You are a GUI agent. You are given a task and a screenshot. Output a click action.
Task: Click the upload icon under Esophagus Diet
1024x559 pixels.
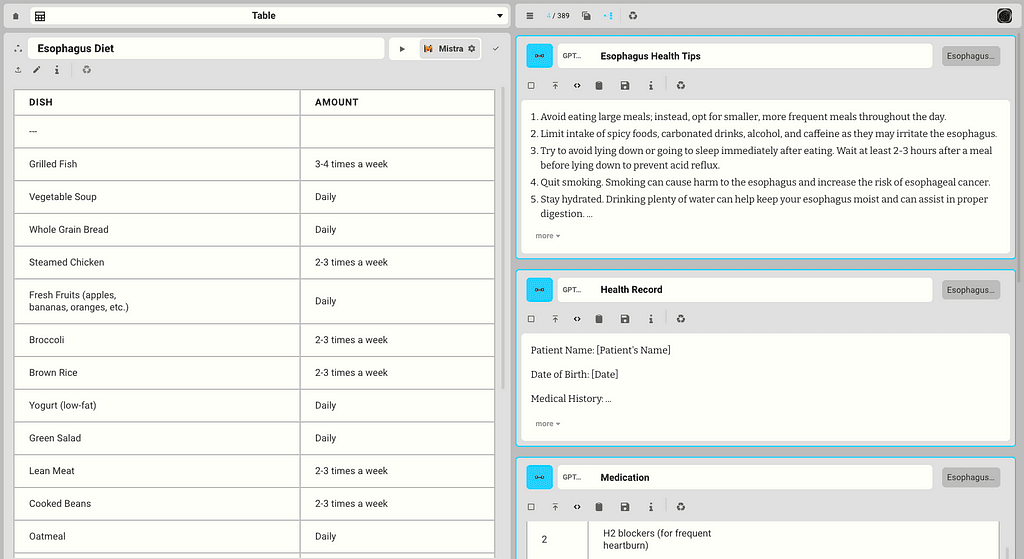18,70
